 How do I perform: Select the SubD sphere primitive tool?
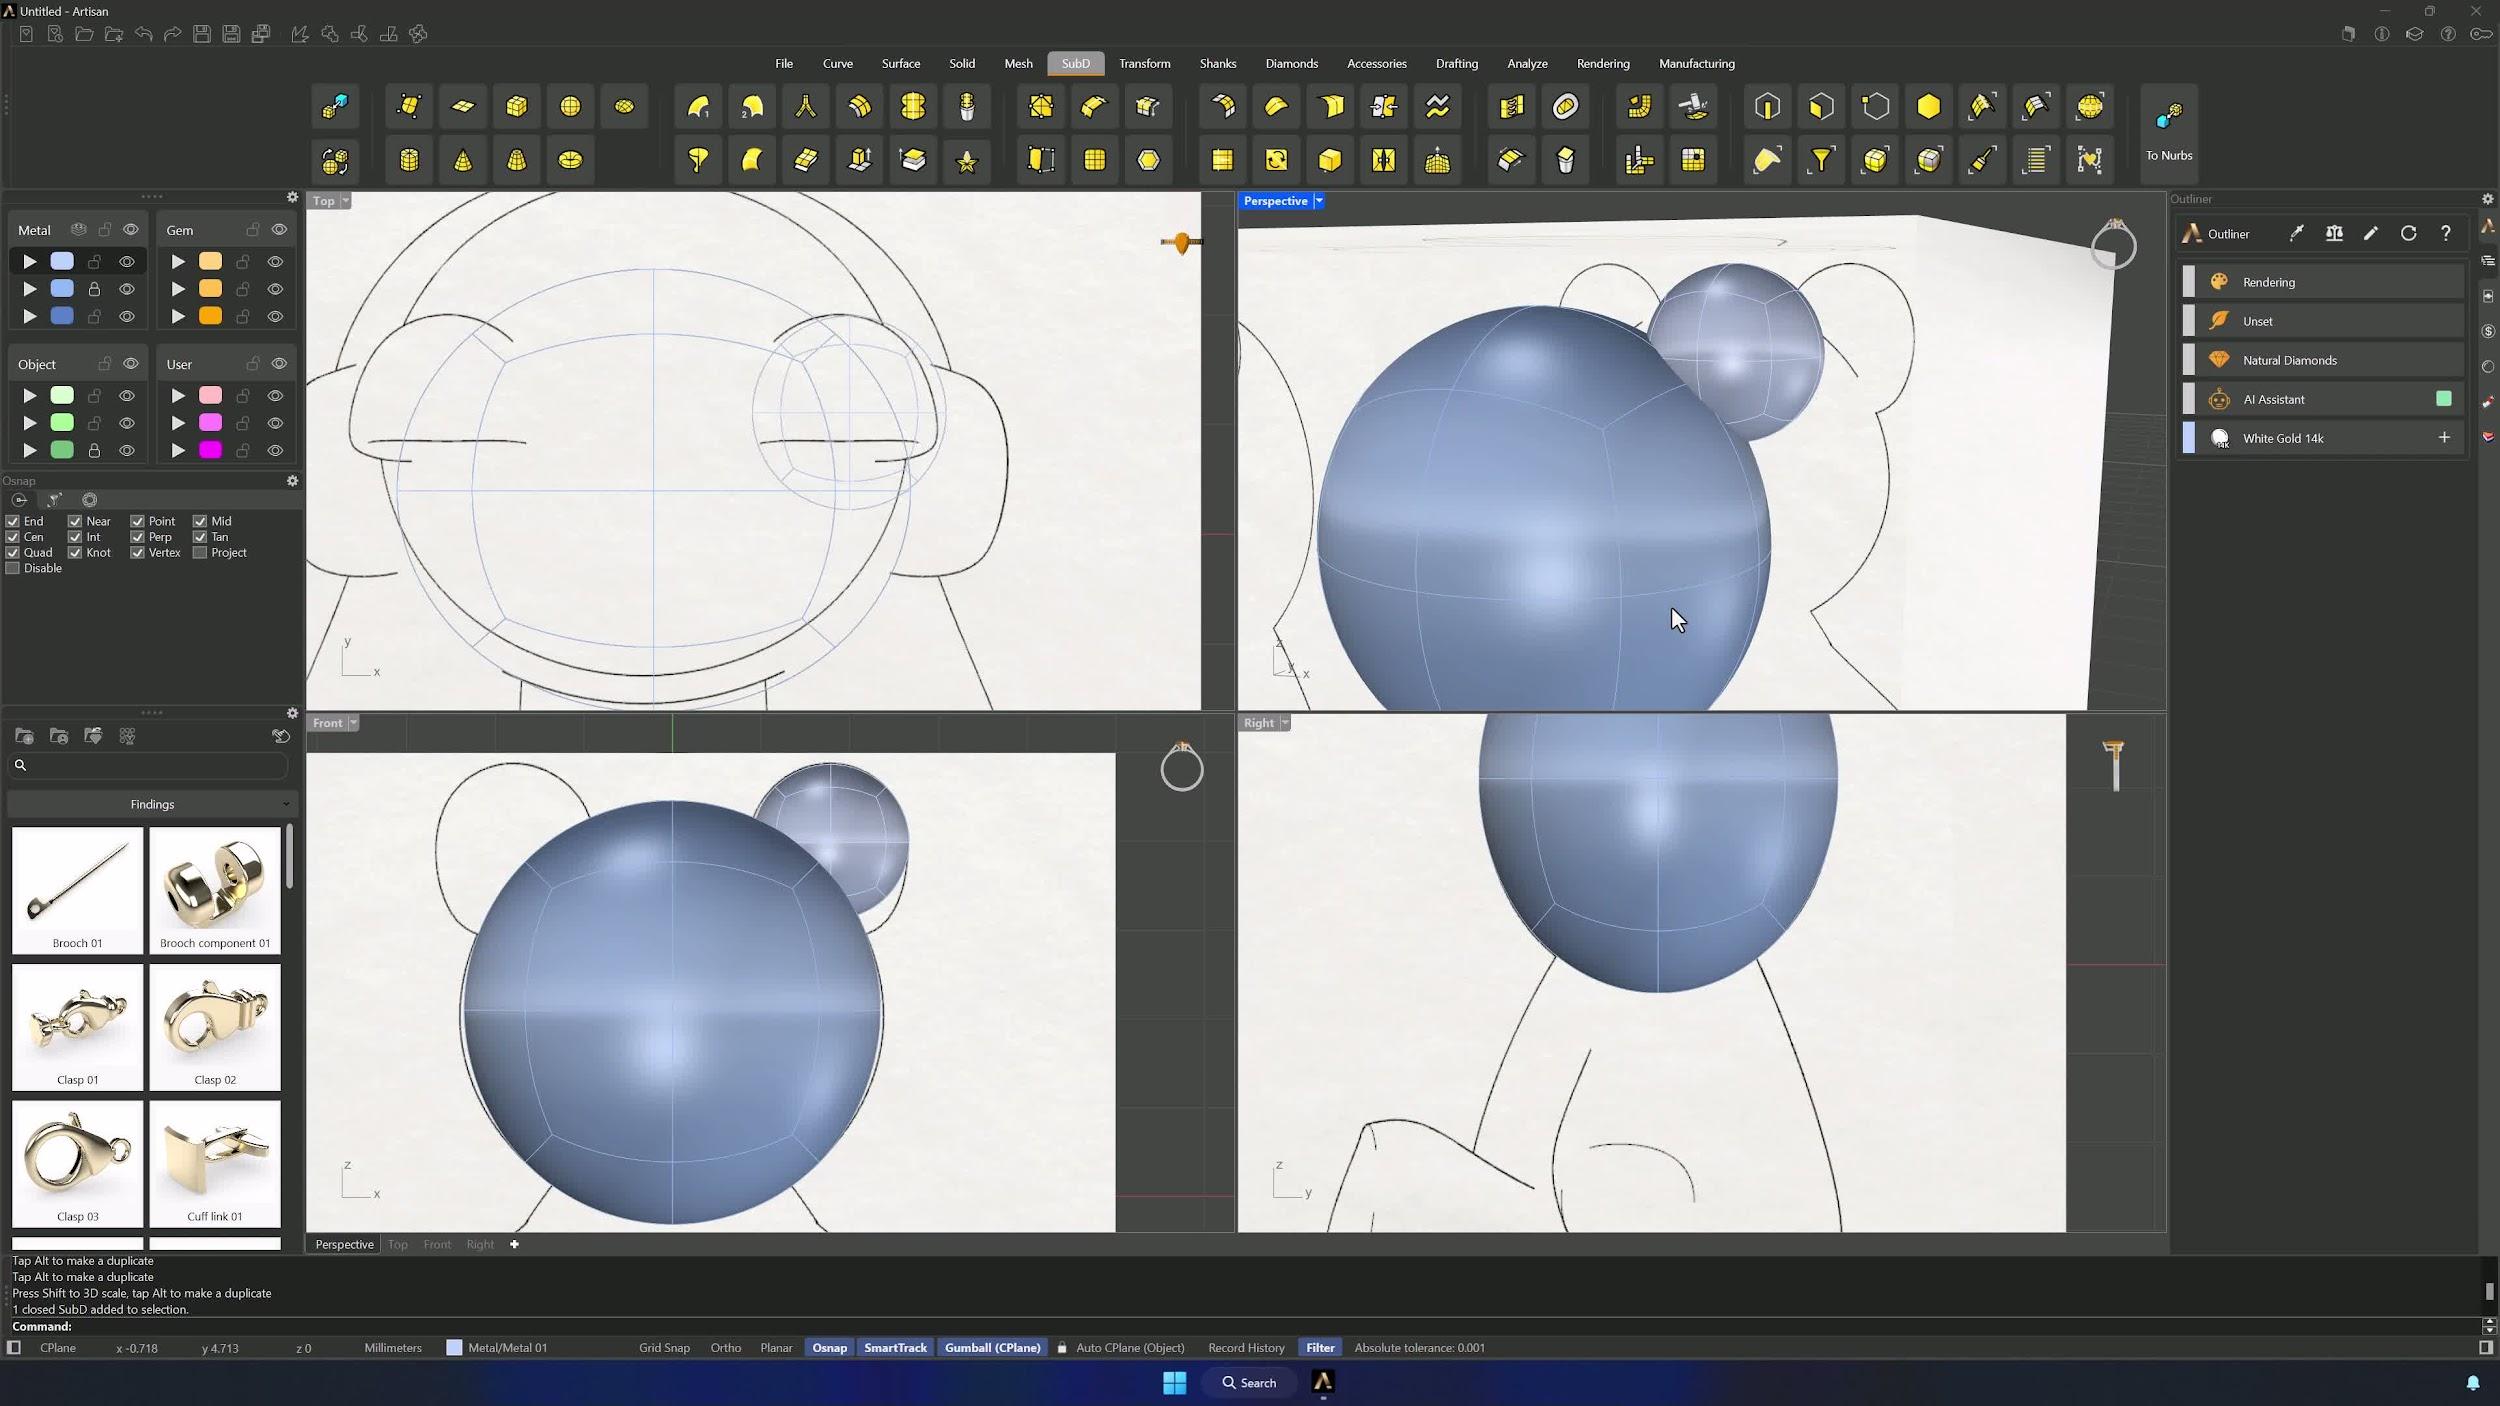tap(570, 107)
